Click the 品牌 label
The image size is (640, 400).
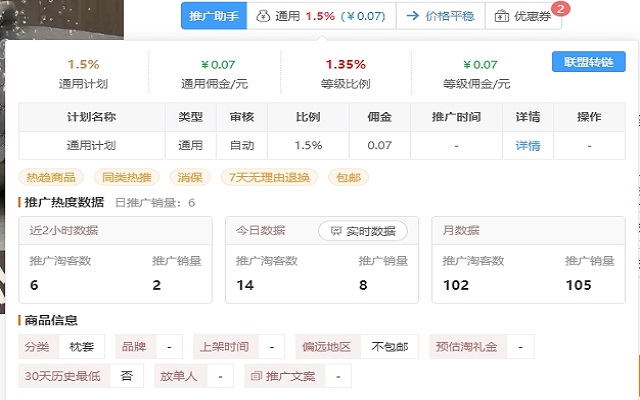134,347
